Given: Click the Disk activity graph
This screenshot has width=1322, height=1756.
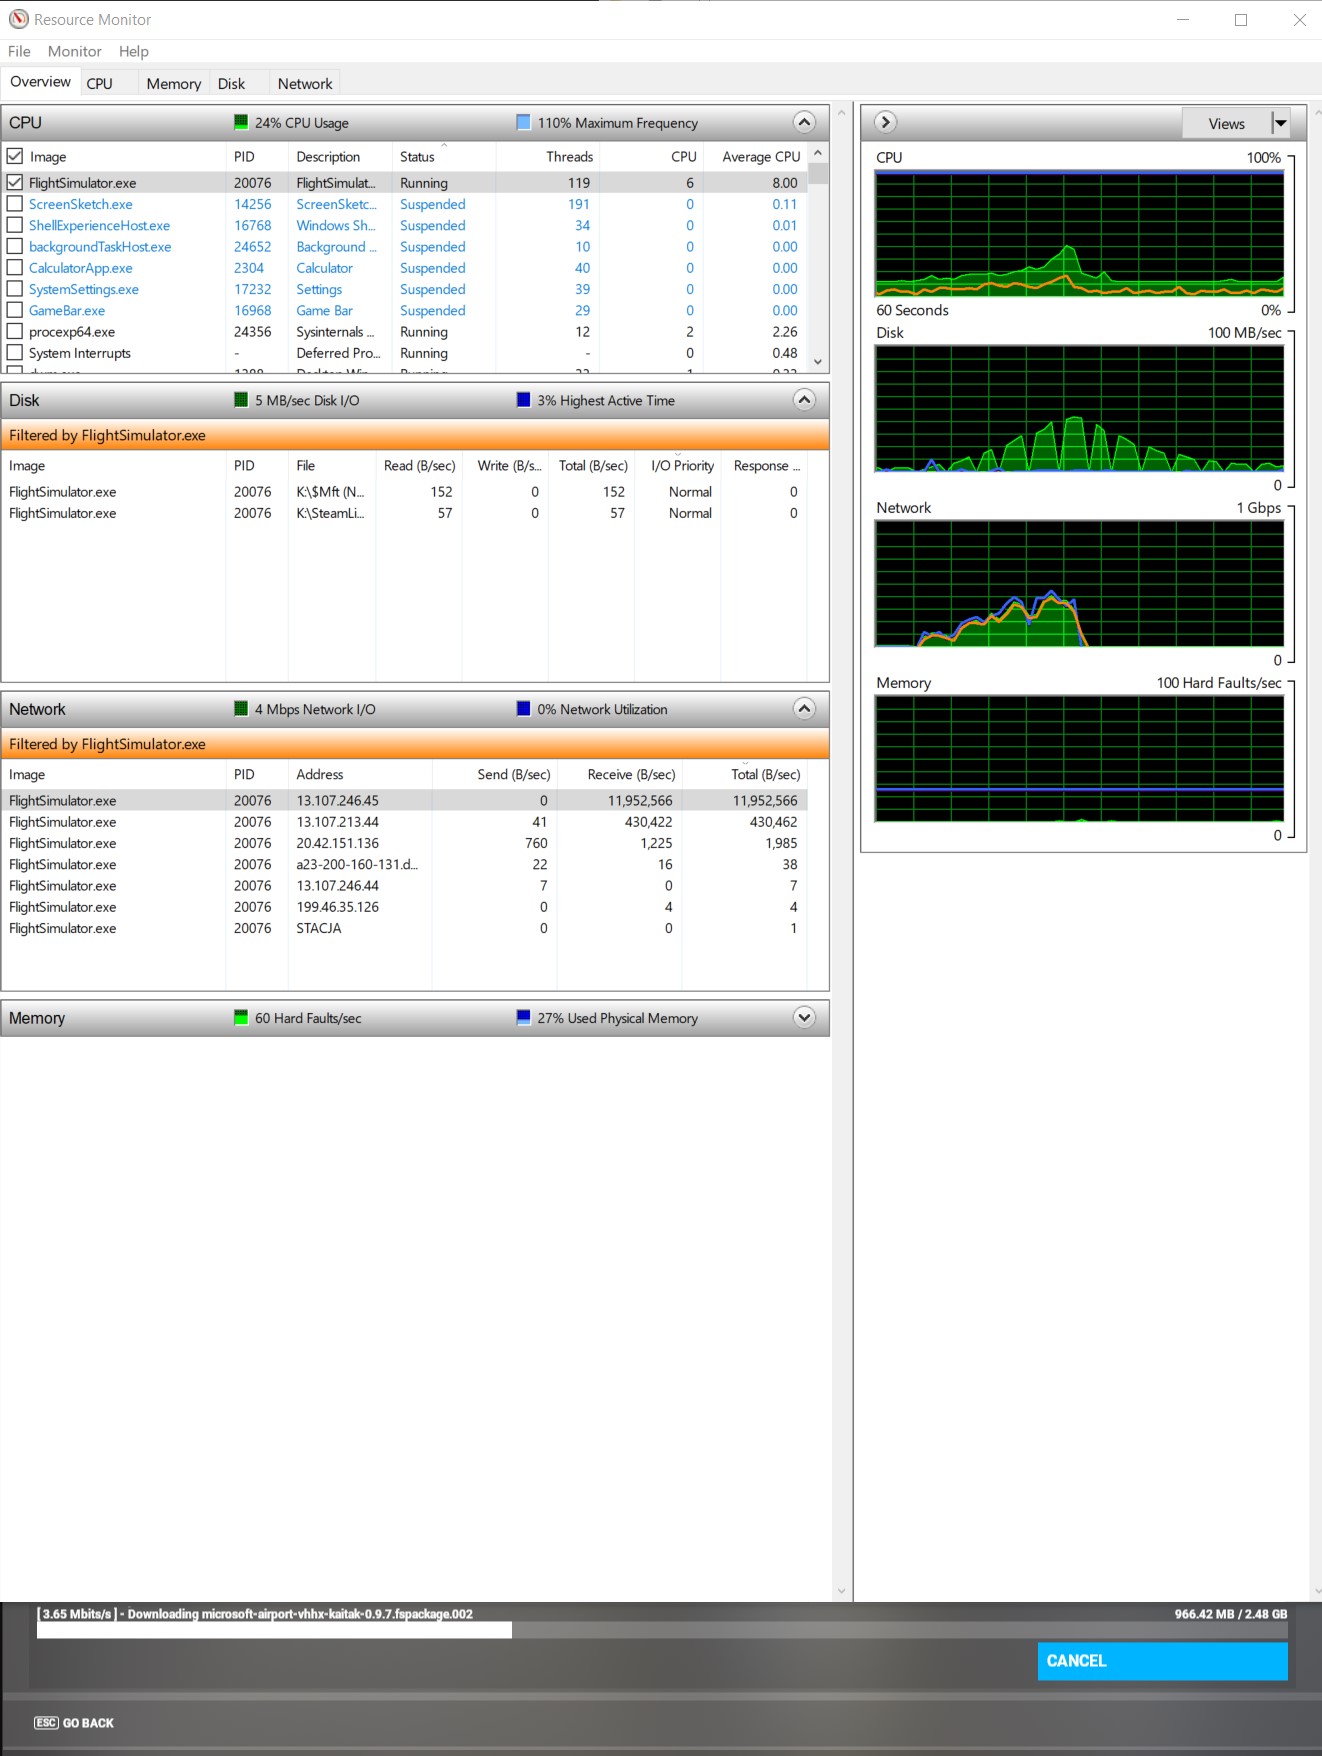Looking at the screenshot, I should (1079, 408).
